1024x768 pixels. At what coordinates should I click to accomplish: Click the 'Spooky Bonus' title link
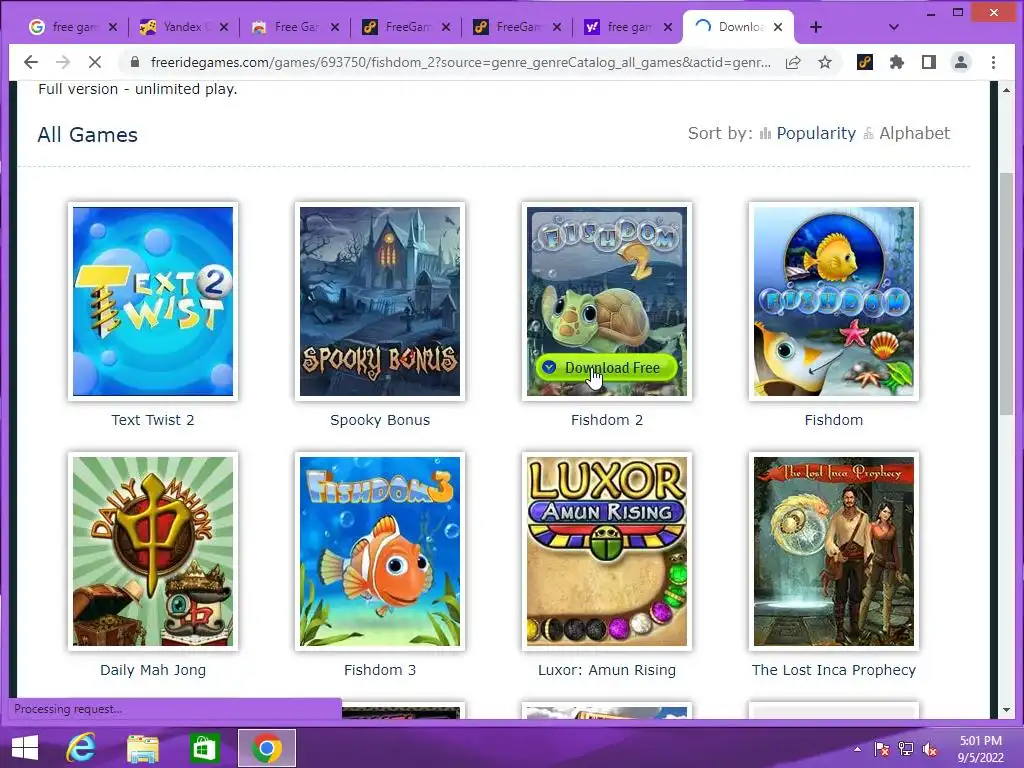pos(380,420)
